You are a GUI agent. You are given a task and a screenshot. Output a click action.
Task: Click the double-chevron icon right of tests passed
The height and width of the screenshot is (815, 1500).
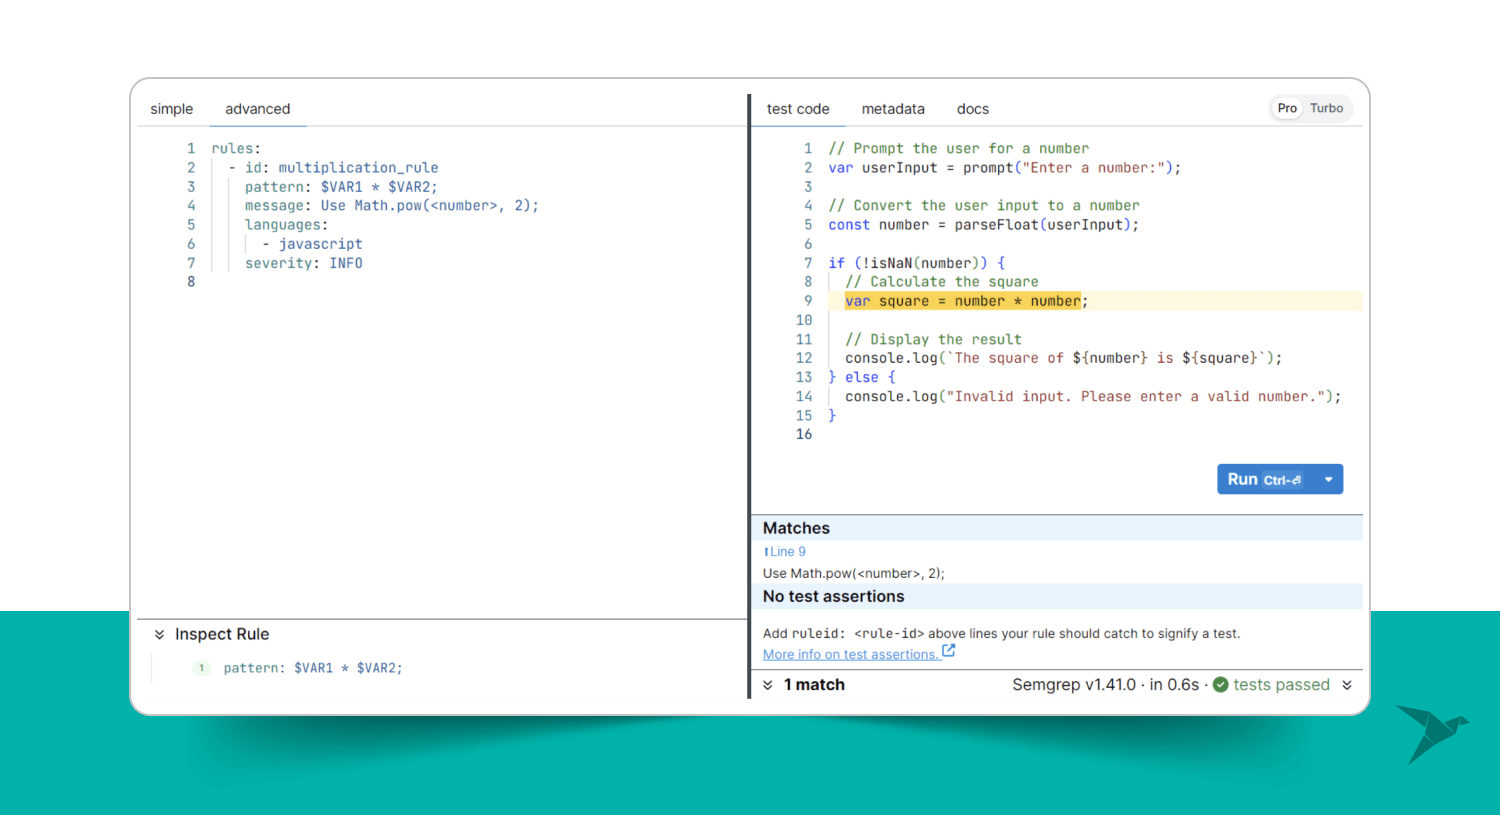[x=1347, y=685]
